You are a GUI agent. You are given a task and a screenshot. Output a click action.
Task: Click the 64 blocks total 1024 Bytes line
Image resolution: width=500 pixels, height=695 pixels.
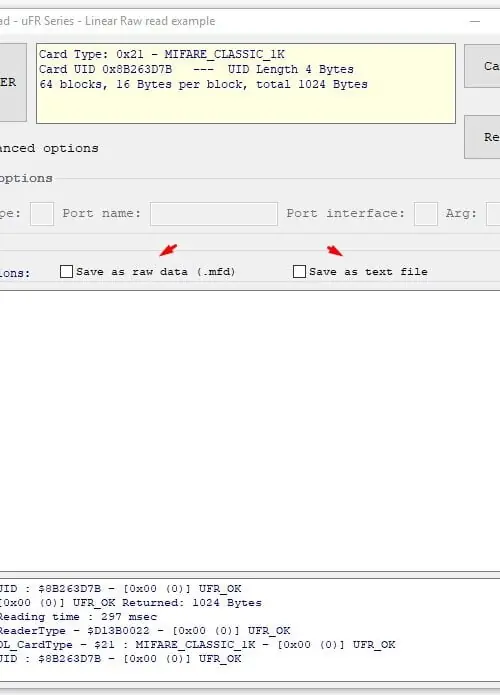coord(203,84)
